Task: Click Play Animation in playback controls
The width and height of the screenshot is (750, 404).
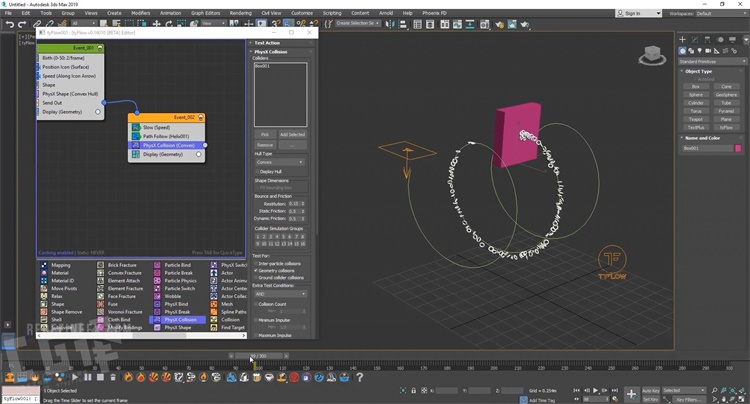Action: [x=596, y=391]
